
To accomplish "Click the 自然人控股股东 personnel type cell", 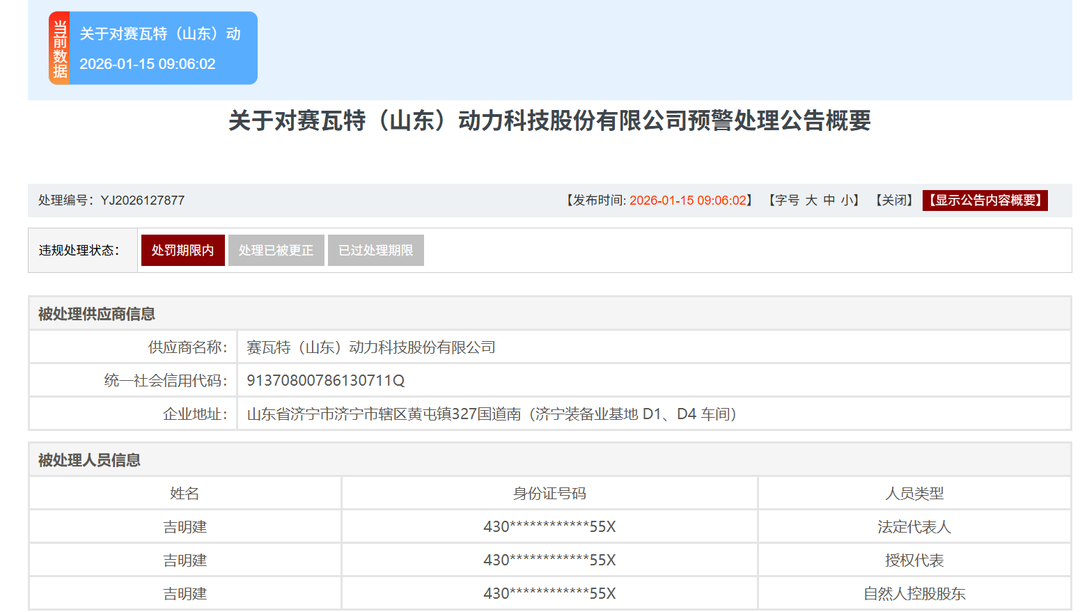I will pos(914,593).
